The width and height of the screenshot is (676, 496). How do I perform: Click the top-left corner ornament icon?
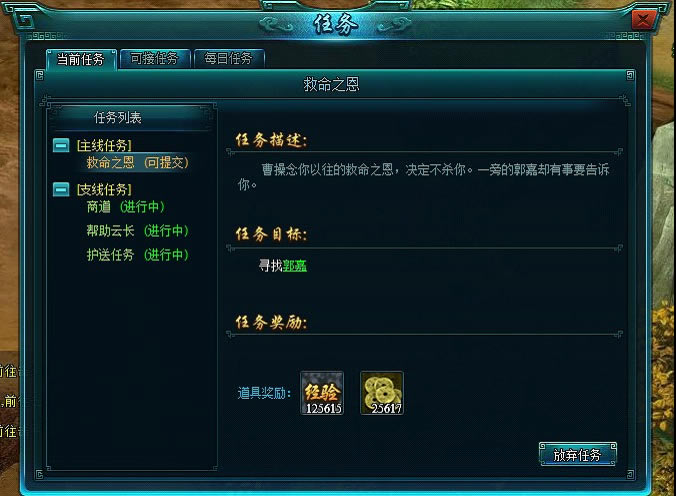click(25, 20)
